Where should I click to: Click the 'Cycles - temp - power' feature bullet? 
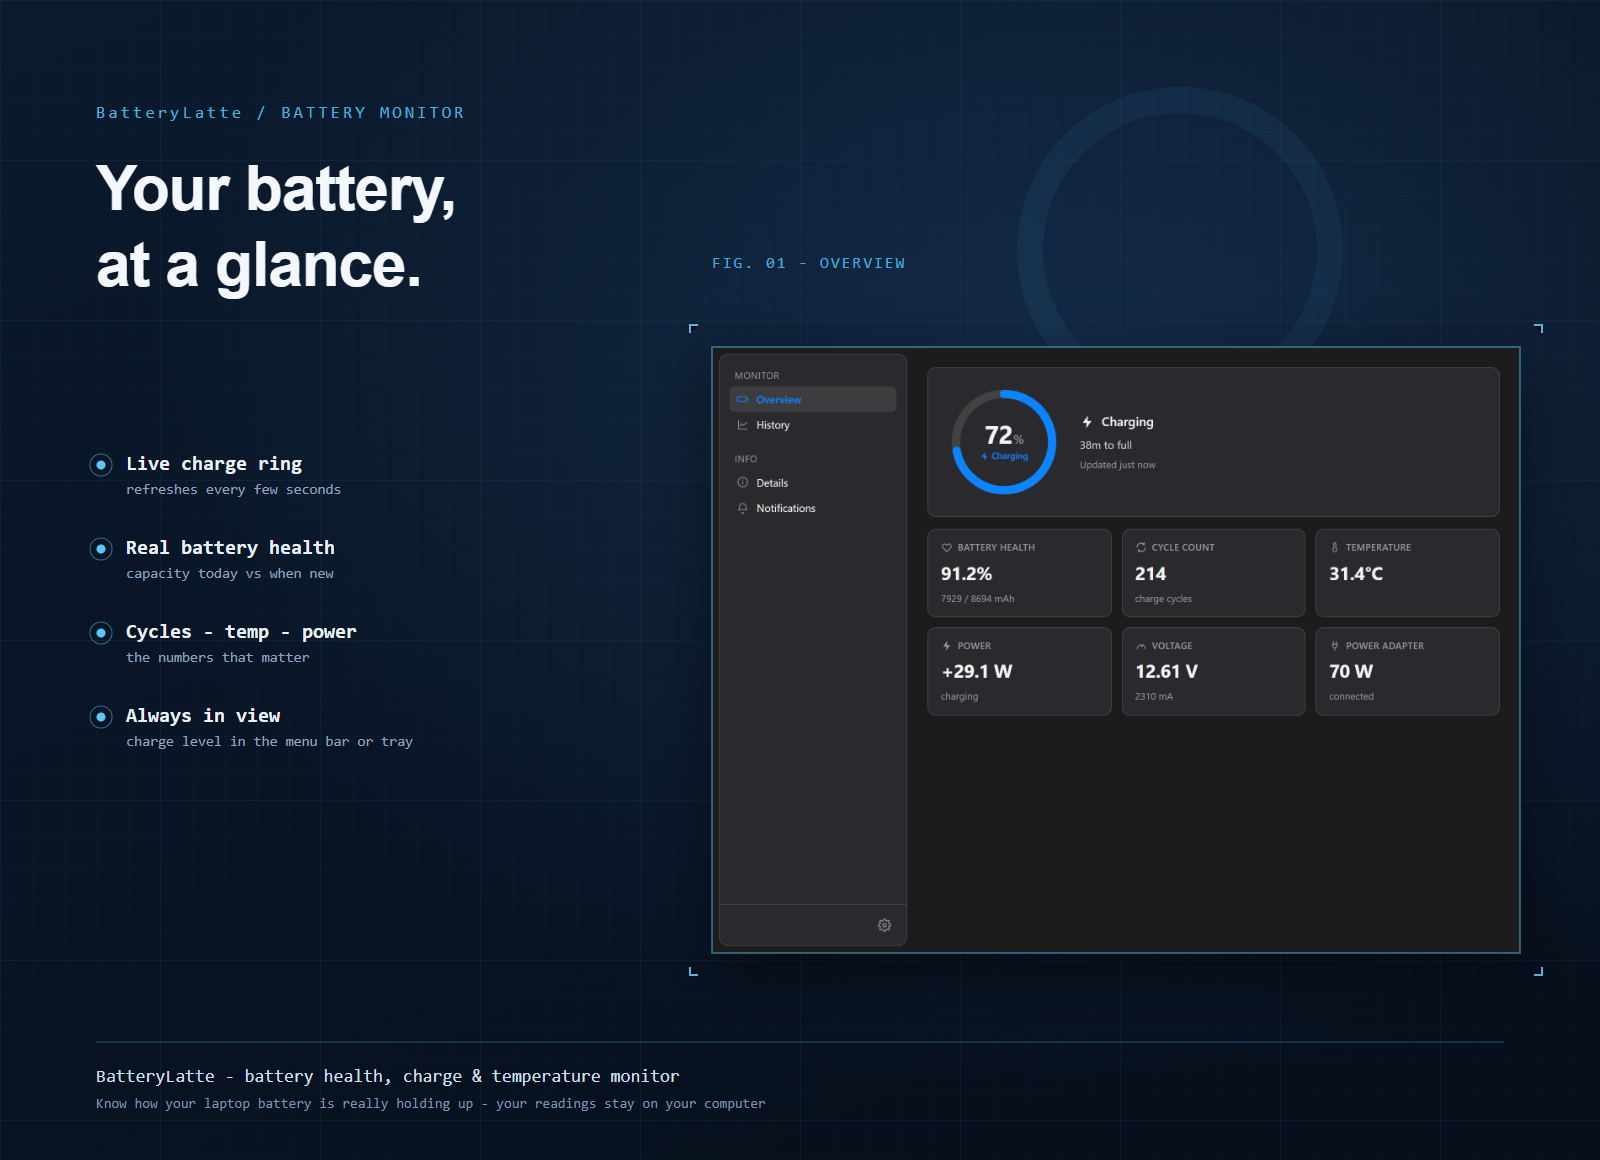(241, 632)
